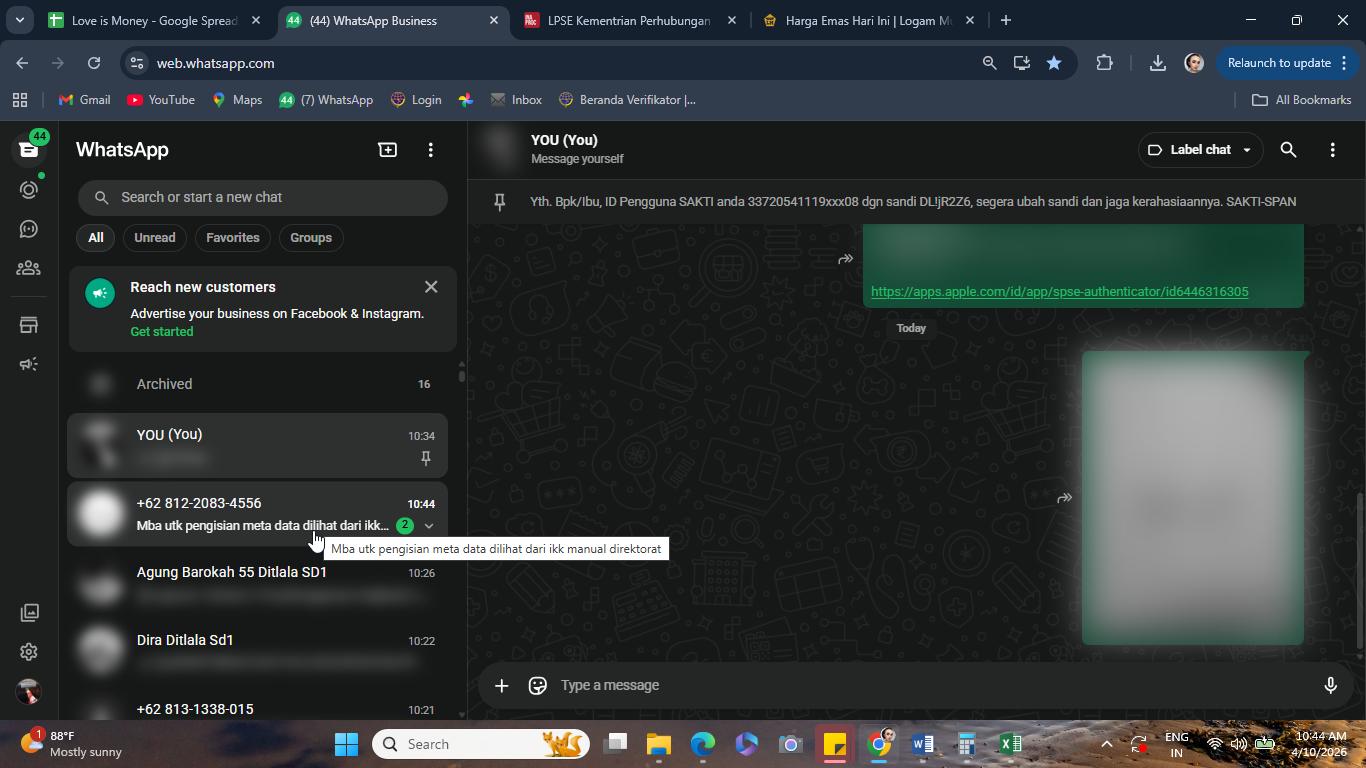Viewport: 1366px width, 768px height.
Task: Open the +62 812-2083-4556 chat
Action: 258,514
